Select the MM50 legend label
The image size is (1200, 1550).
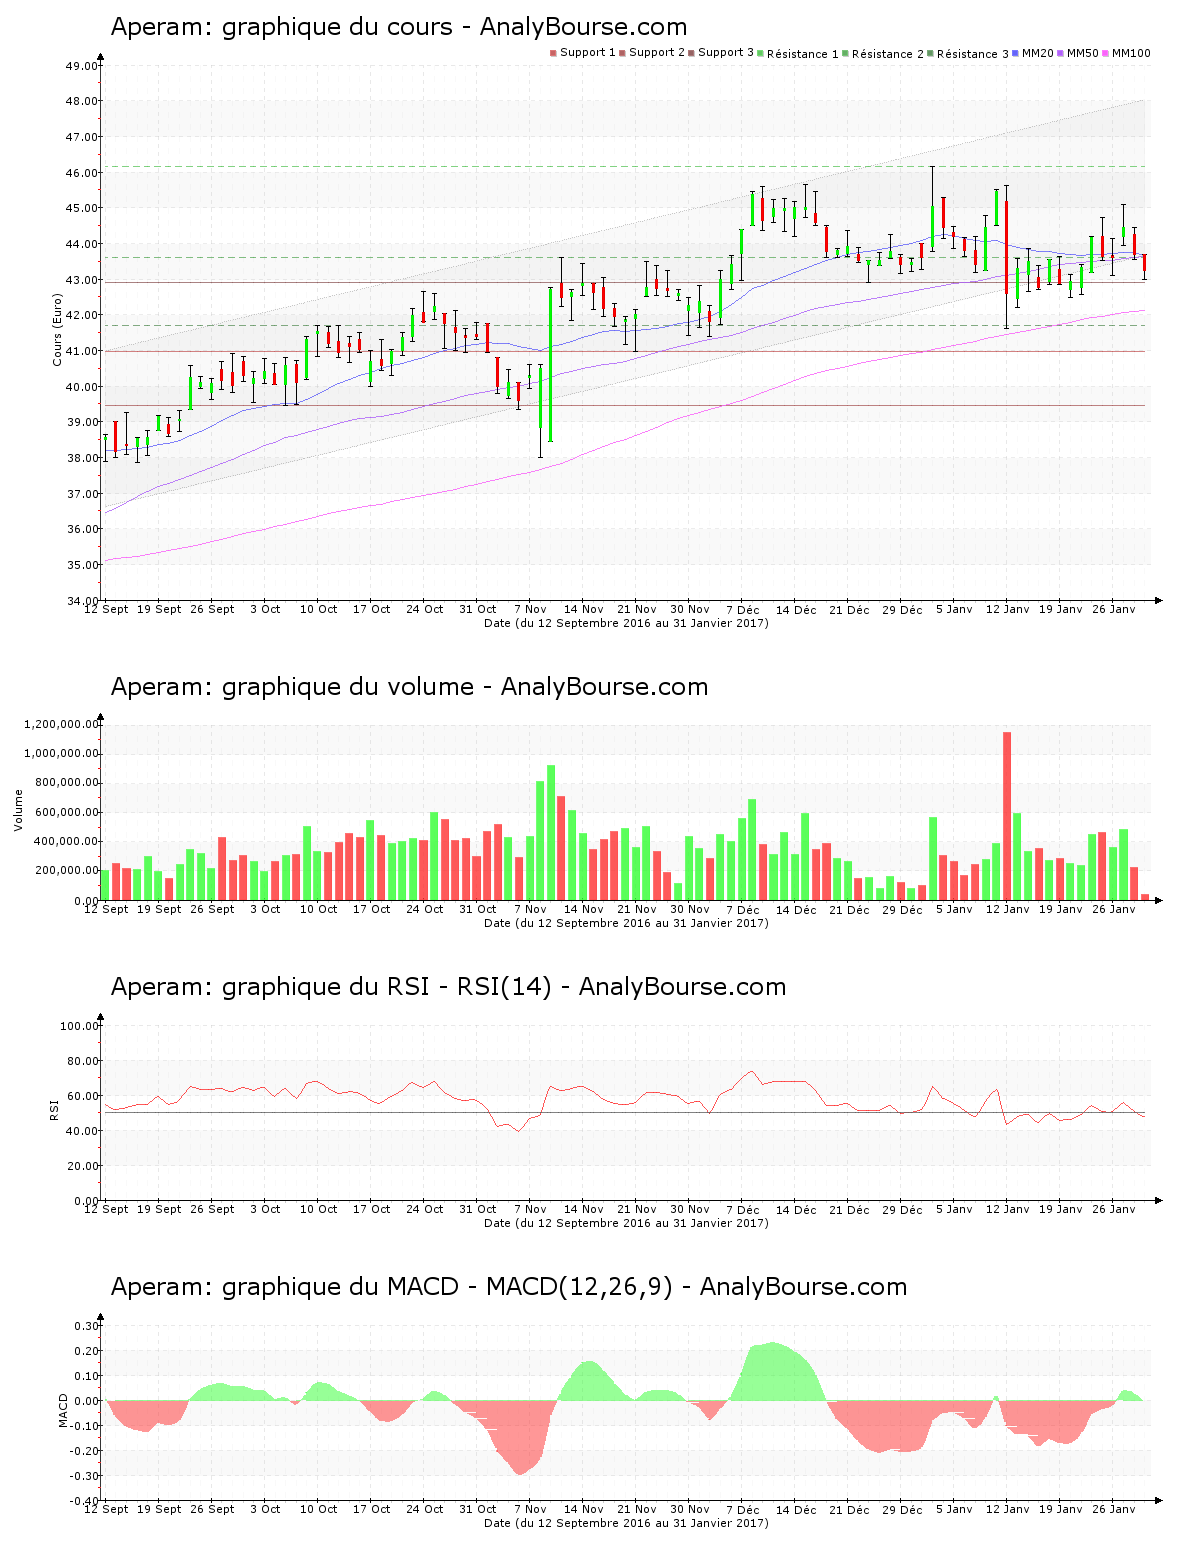click(1083, 53)
